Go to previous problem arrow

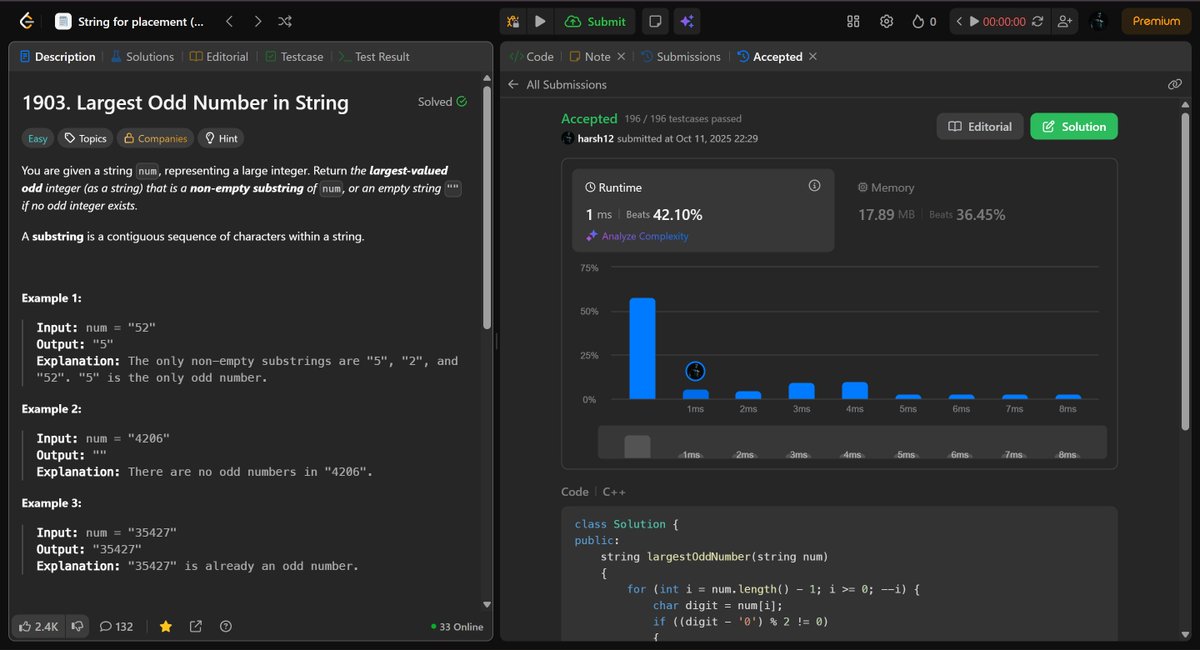[229, 21]
